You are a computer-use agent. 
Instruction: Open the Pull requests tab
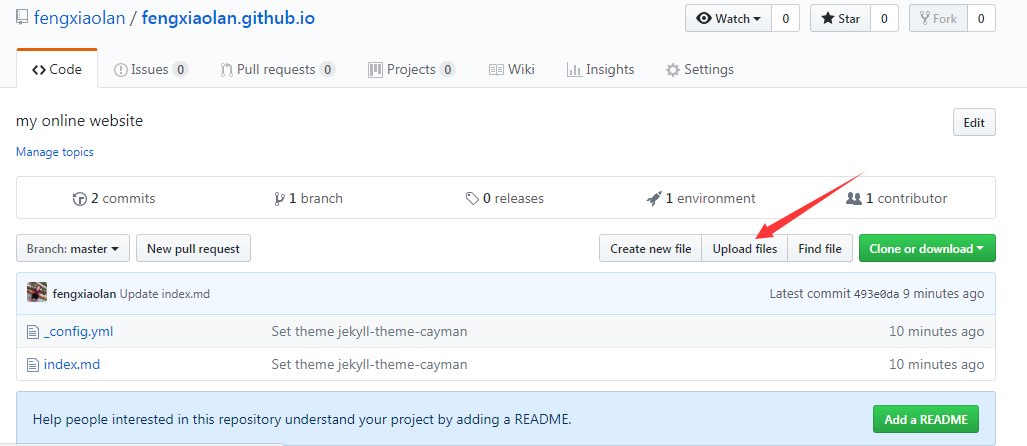[x=278, y=69]
